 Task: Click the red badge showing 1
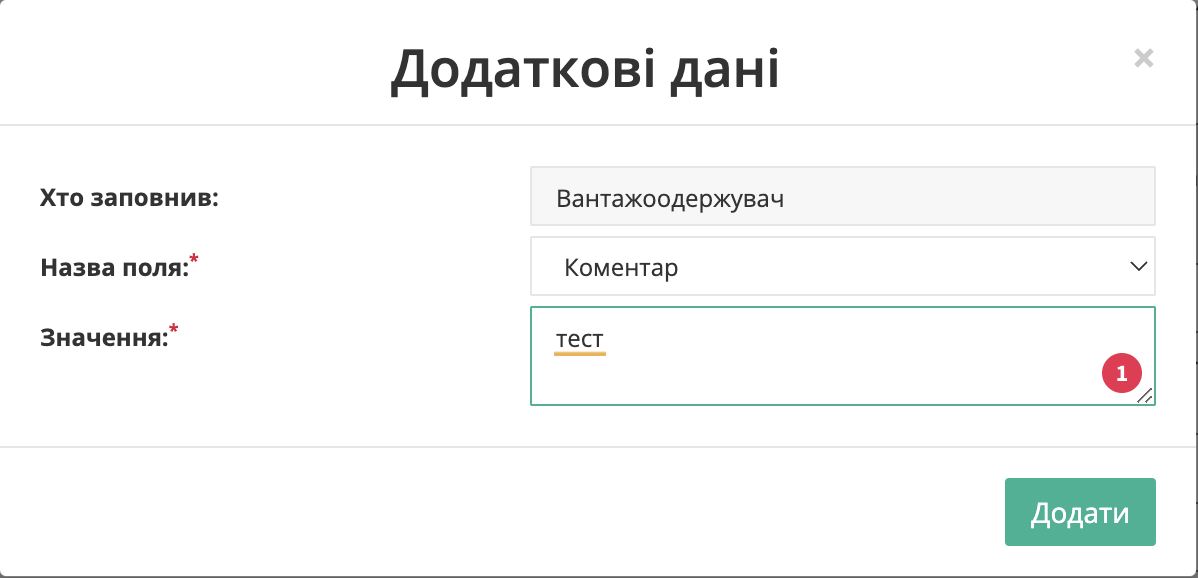coord(1122,373)
